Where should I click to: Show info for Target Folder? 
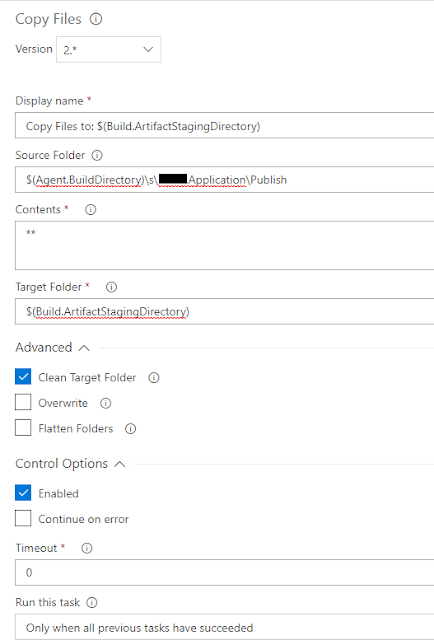point(111,287)
